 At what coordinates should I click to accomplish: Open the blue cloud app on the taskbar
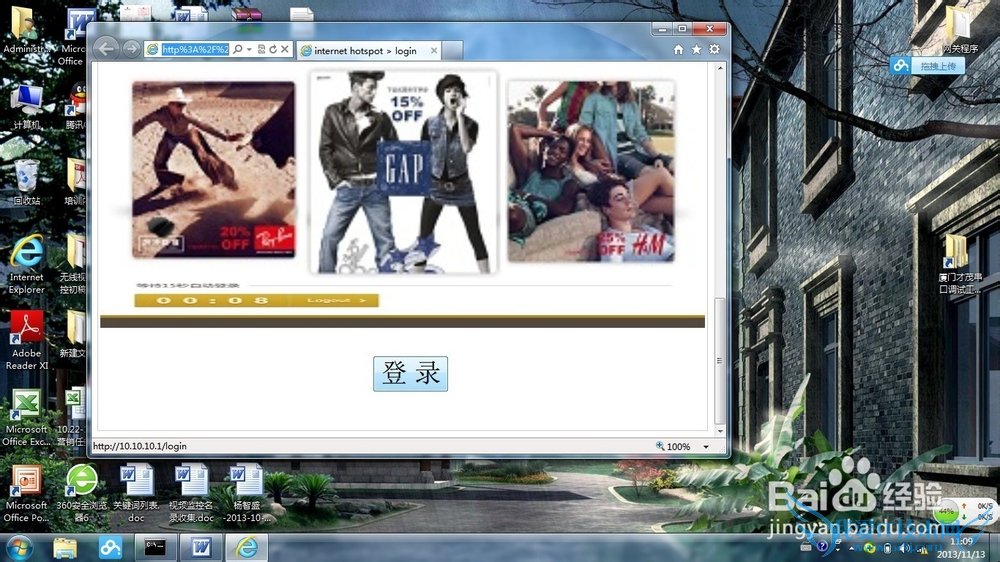pyautogui.click(x=110, y=547)
